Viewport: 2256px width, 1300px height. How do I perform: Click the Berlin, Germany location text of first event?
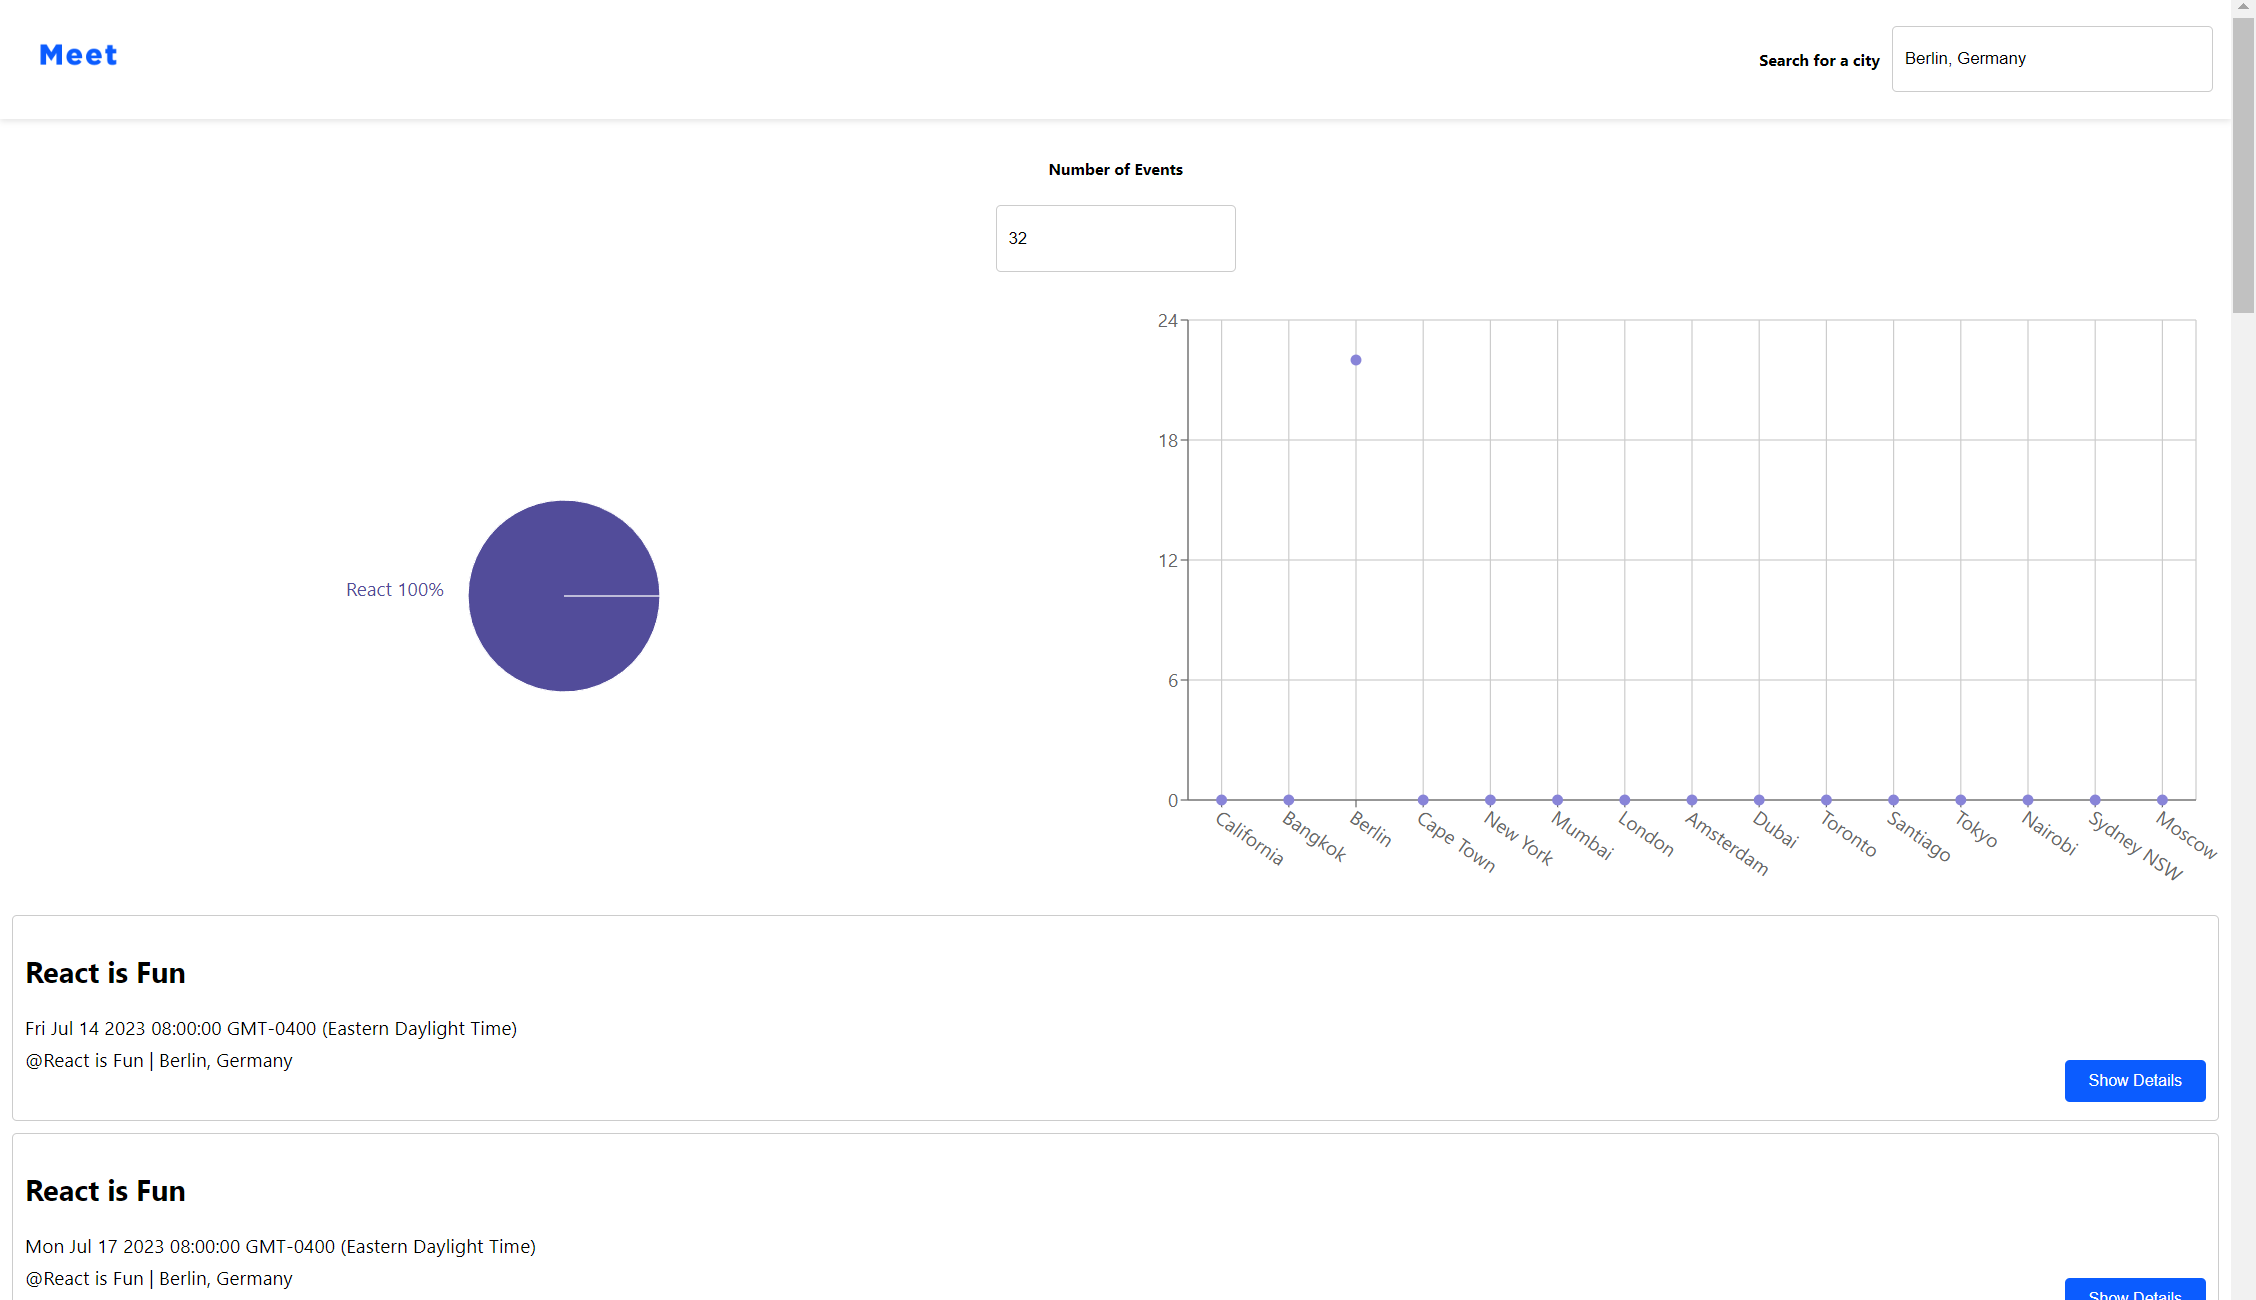click(x=158, y=1060)
